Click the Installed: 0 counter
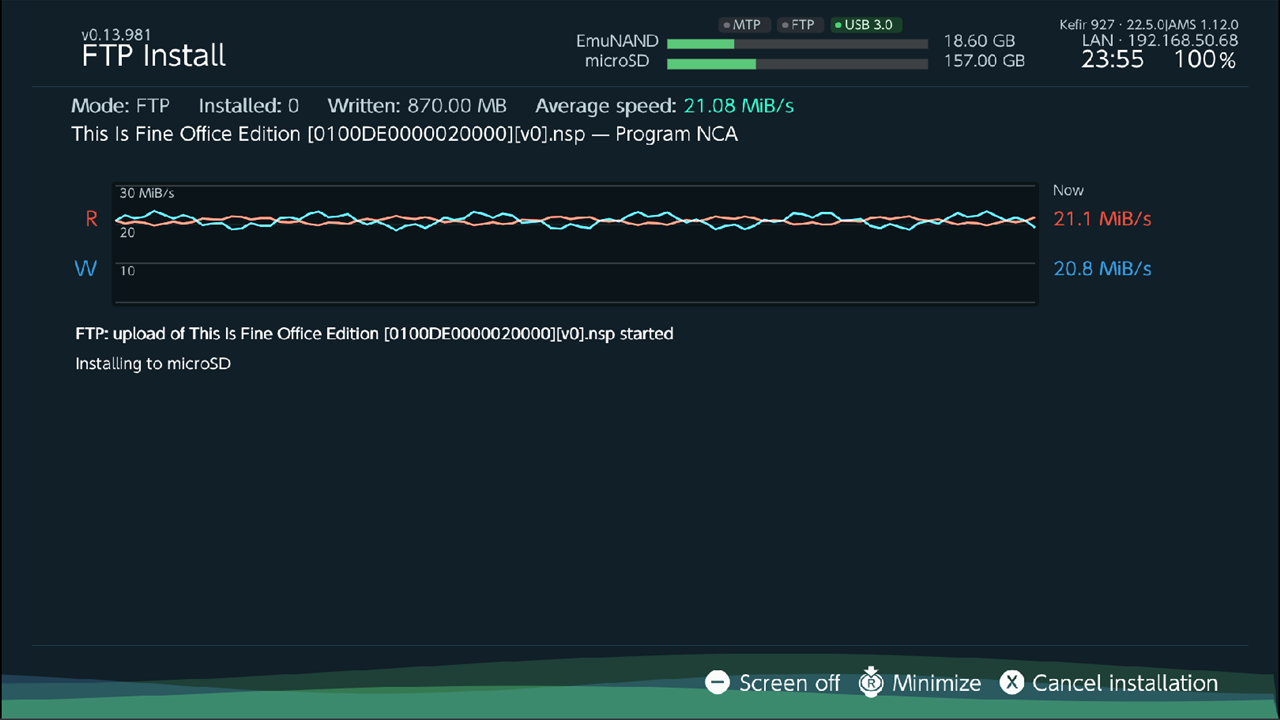 click(x=249, y=106)
